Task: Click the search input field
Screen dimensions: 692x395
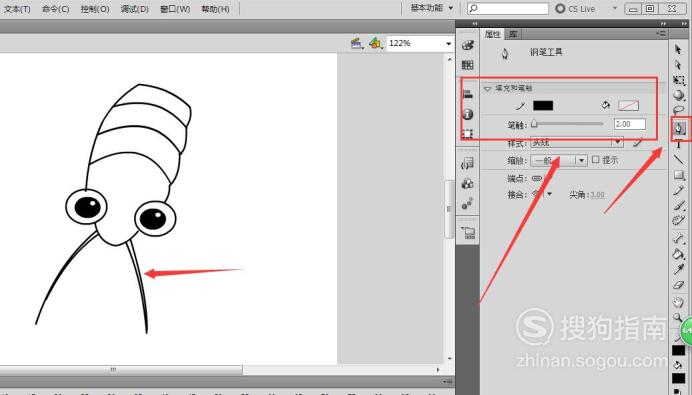Action: [508, 8]
